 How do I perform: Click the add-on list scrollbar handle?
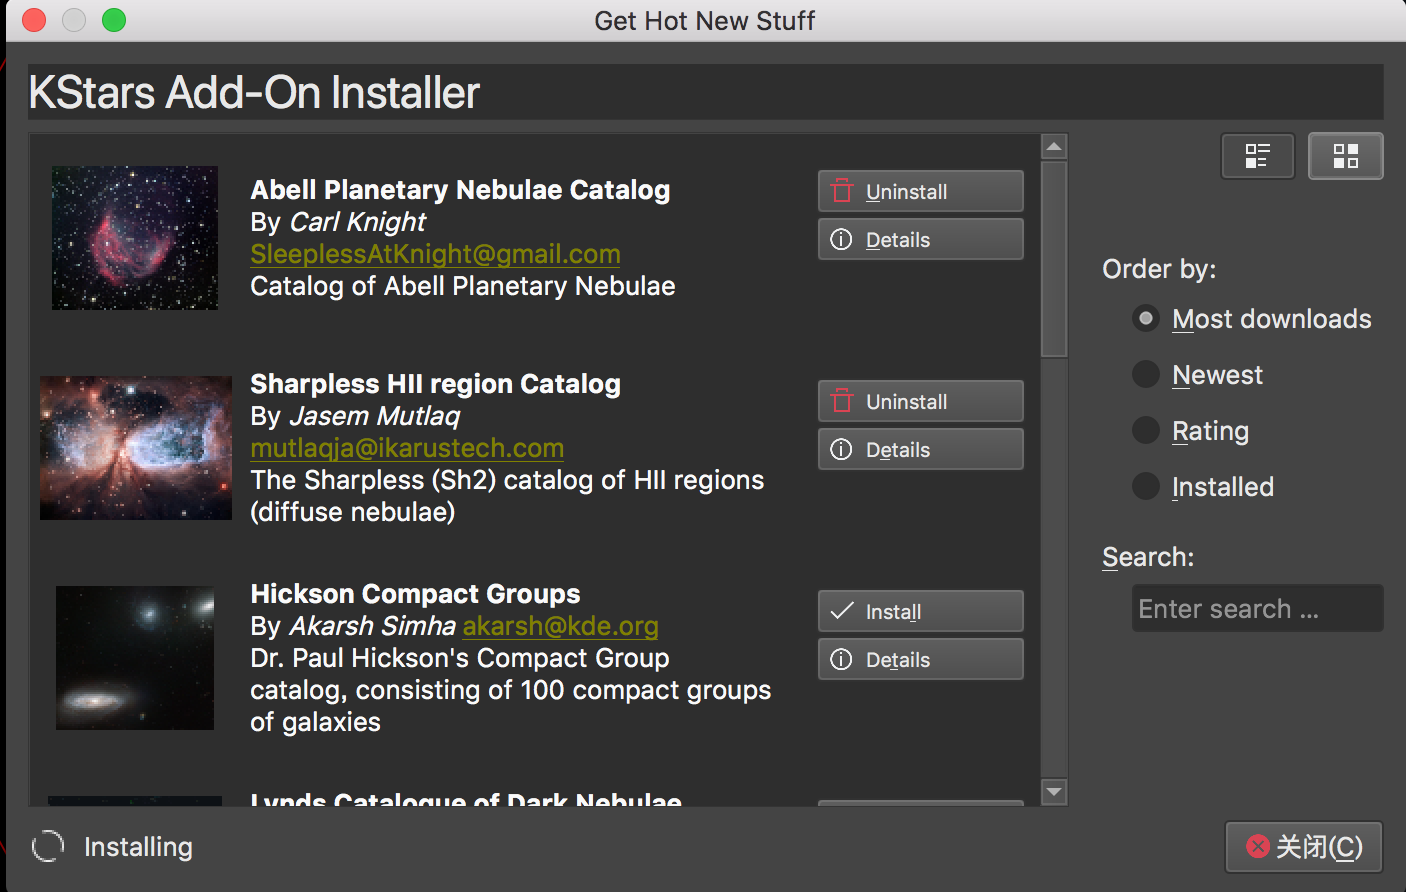[1054, 259]
